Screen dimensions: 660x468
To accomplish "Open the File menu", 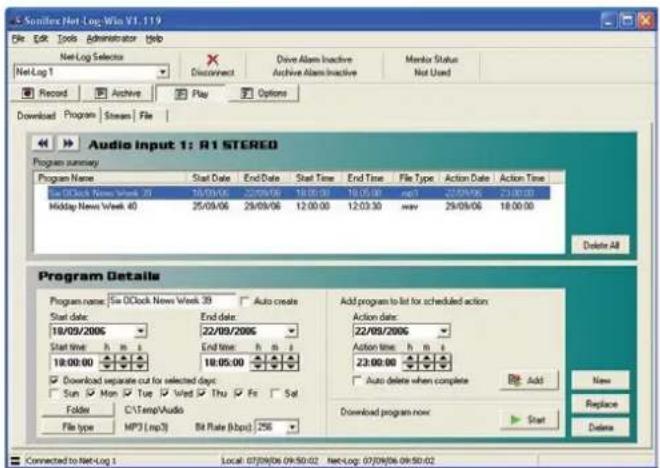I will pyautogui.click(x=18, y=39).
